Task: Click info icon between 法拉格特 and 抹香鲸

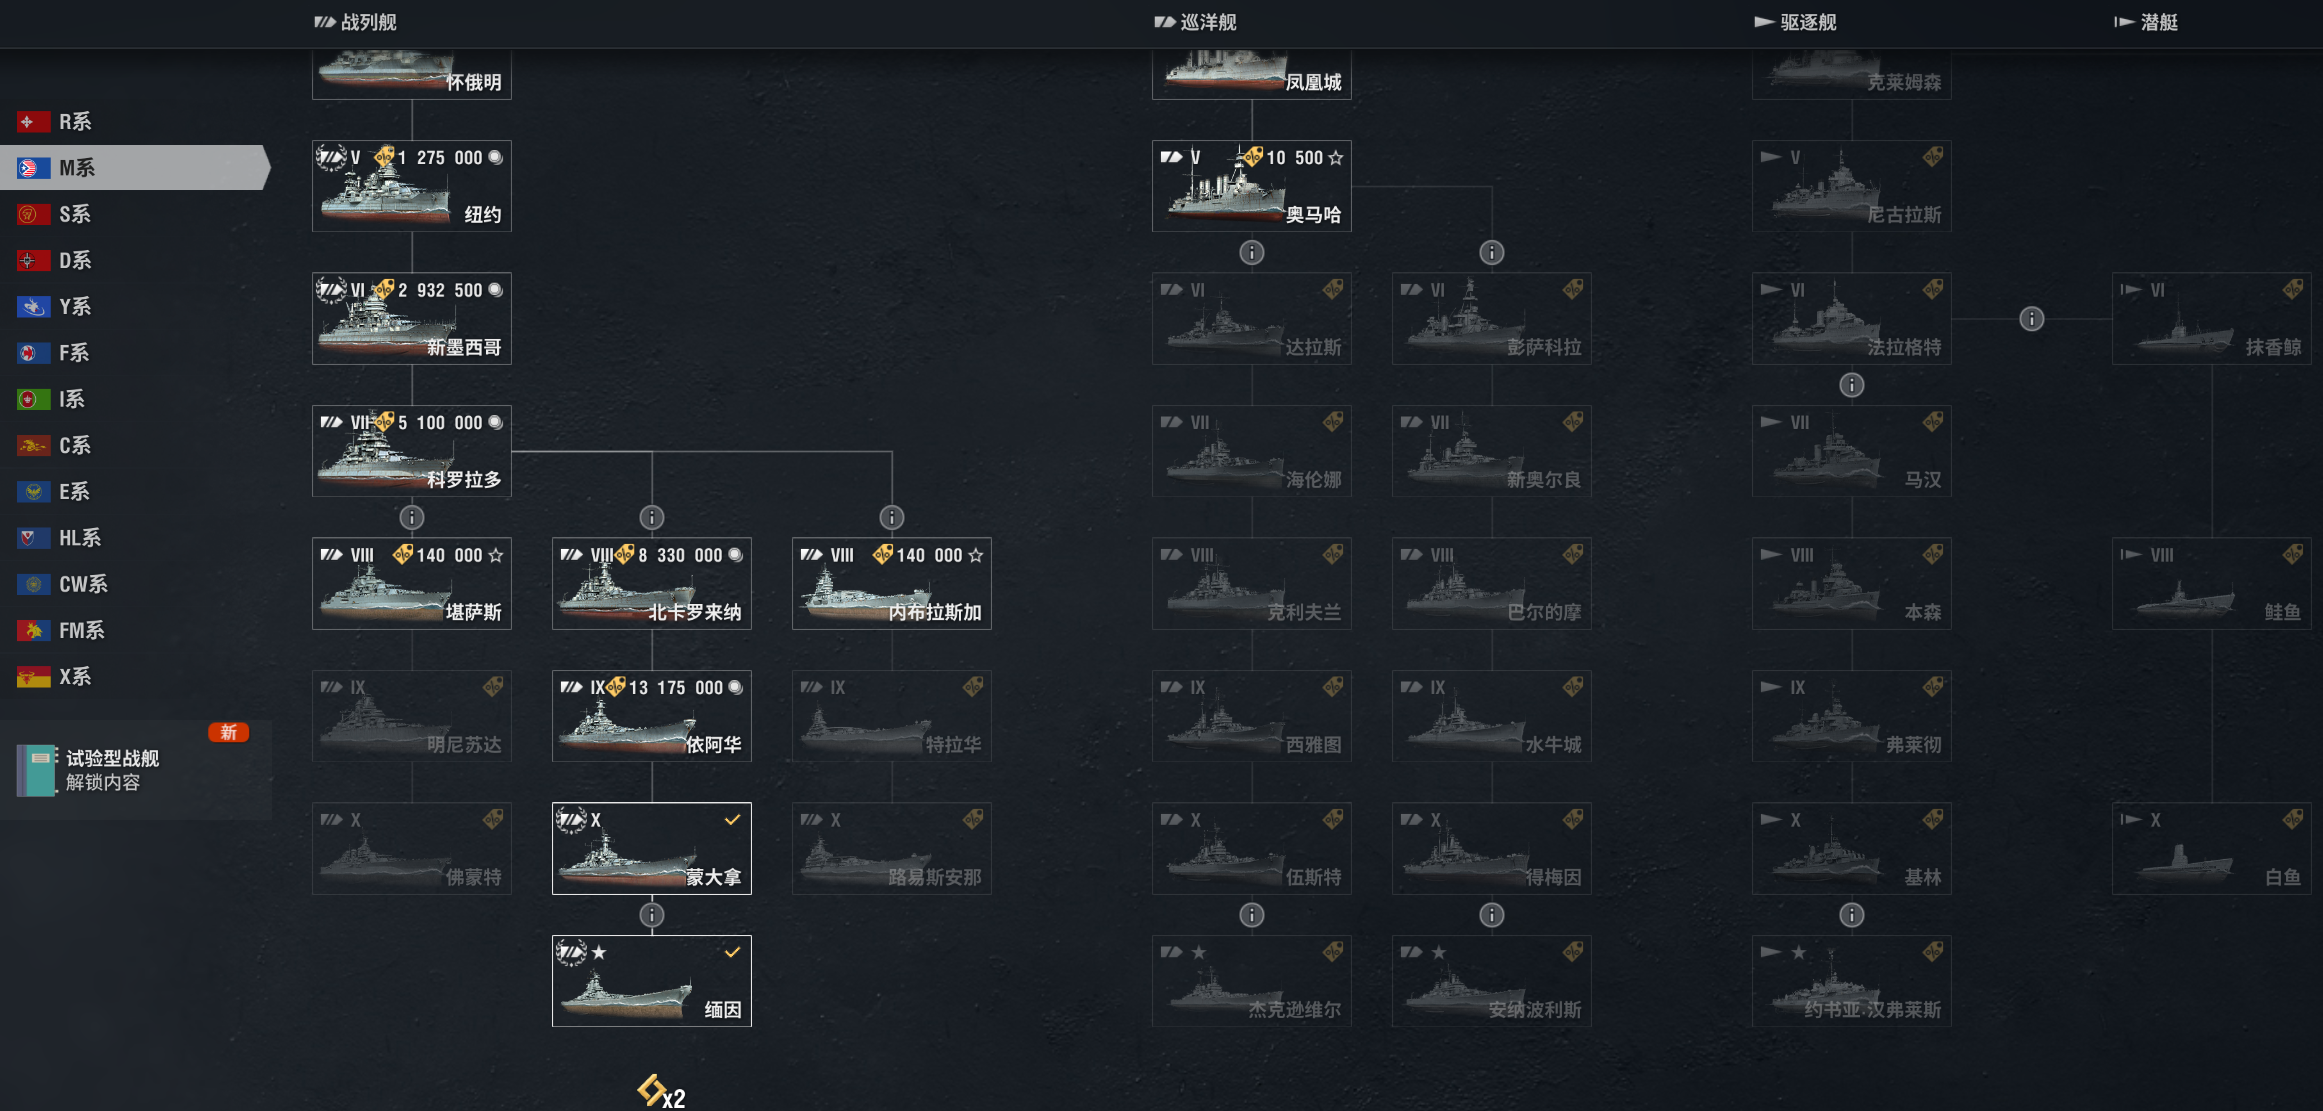Action: [x=2032, y=319]
